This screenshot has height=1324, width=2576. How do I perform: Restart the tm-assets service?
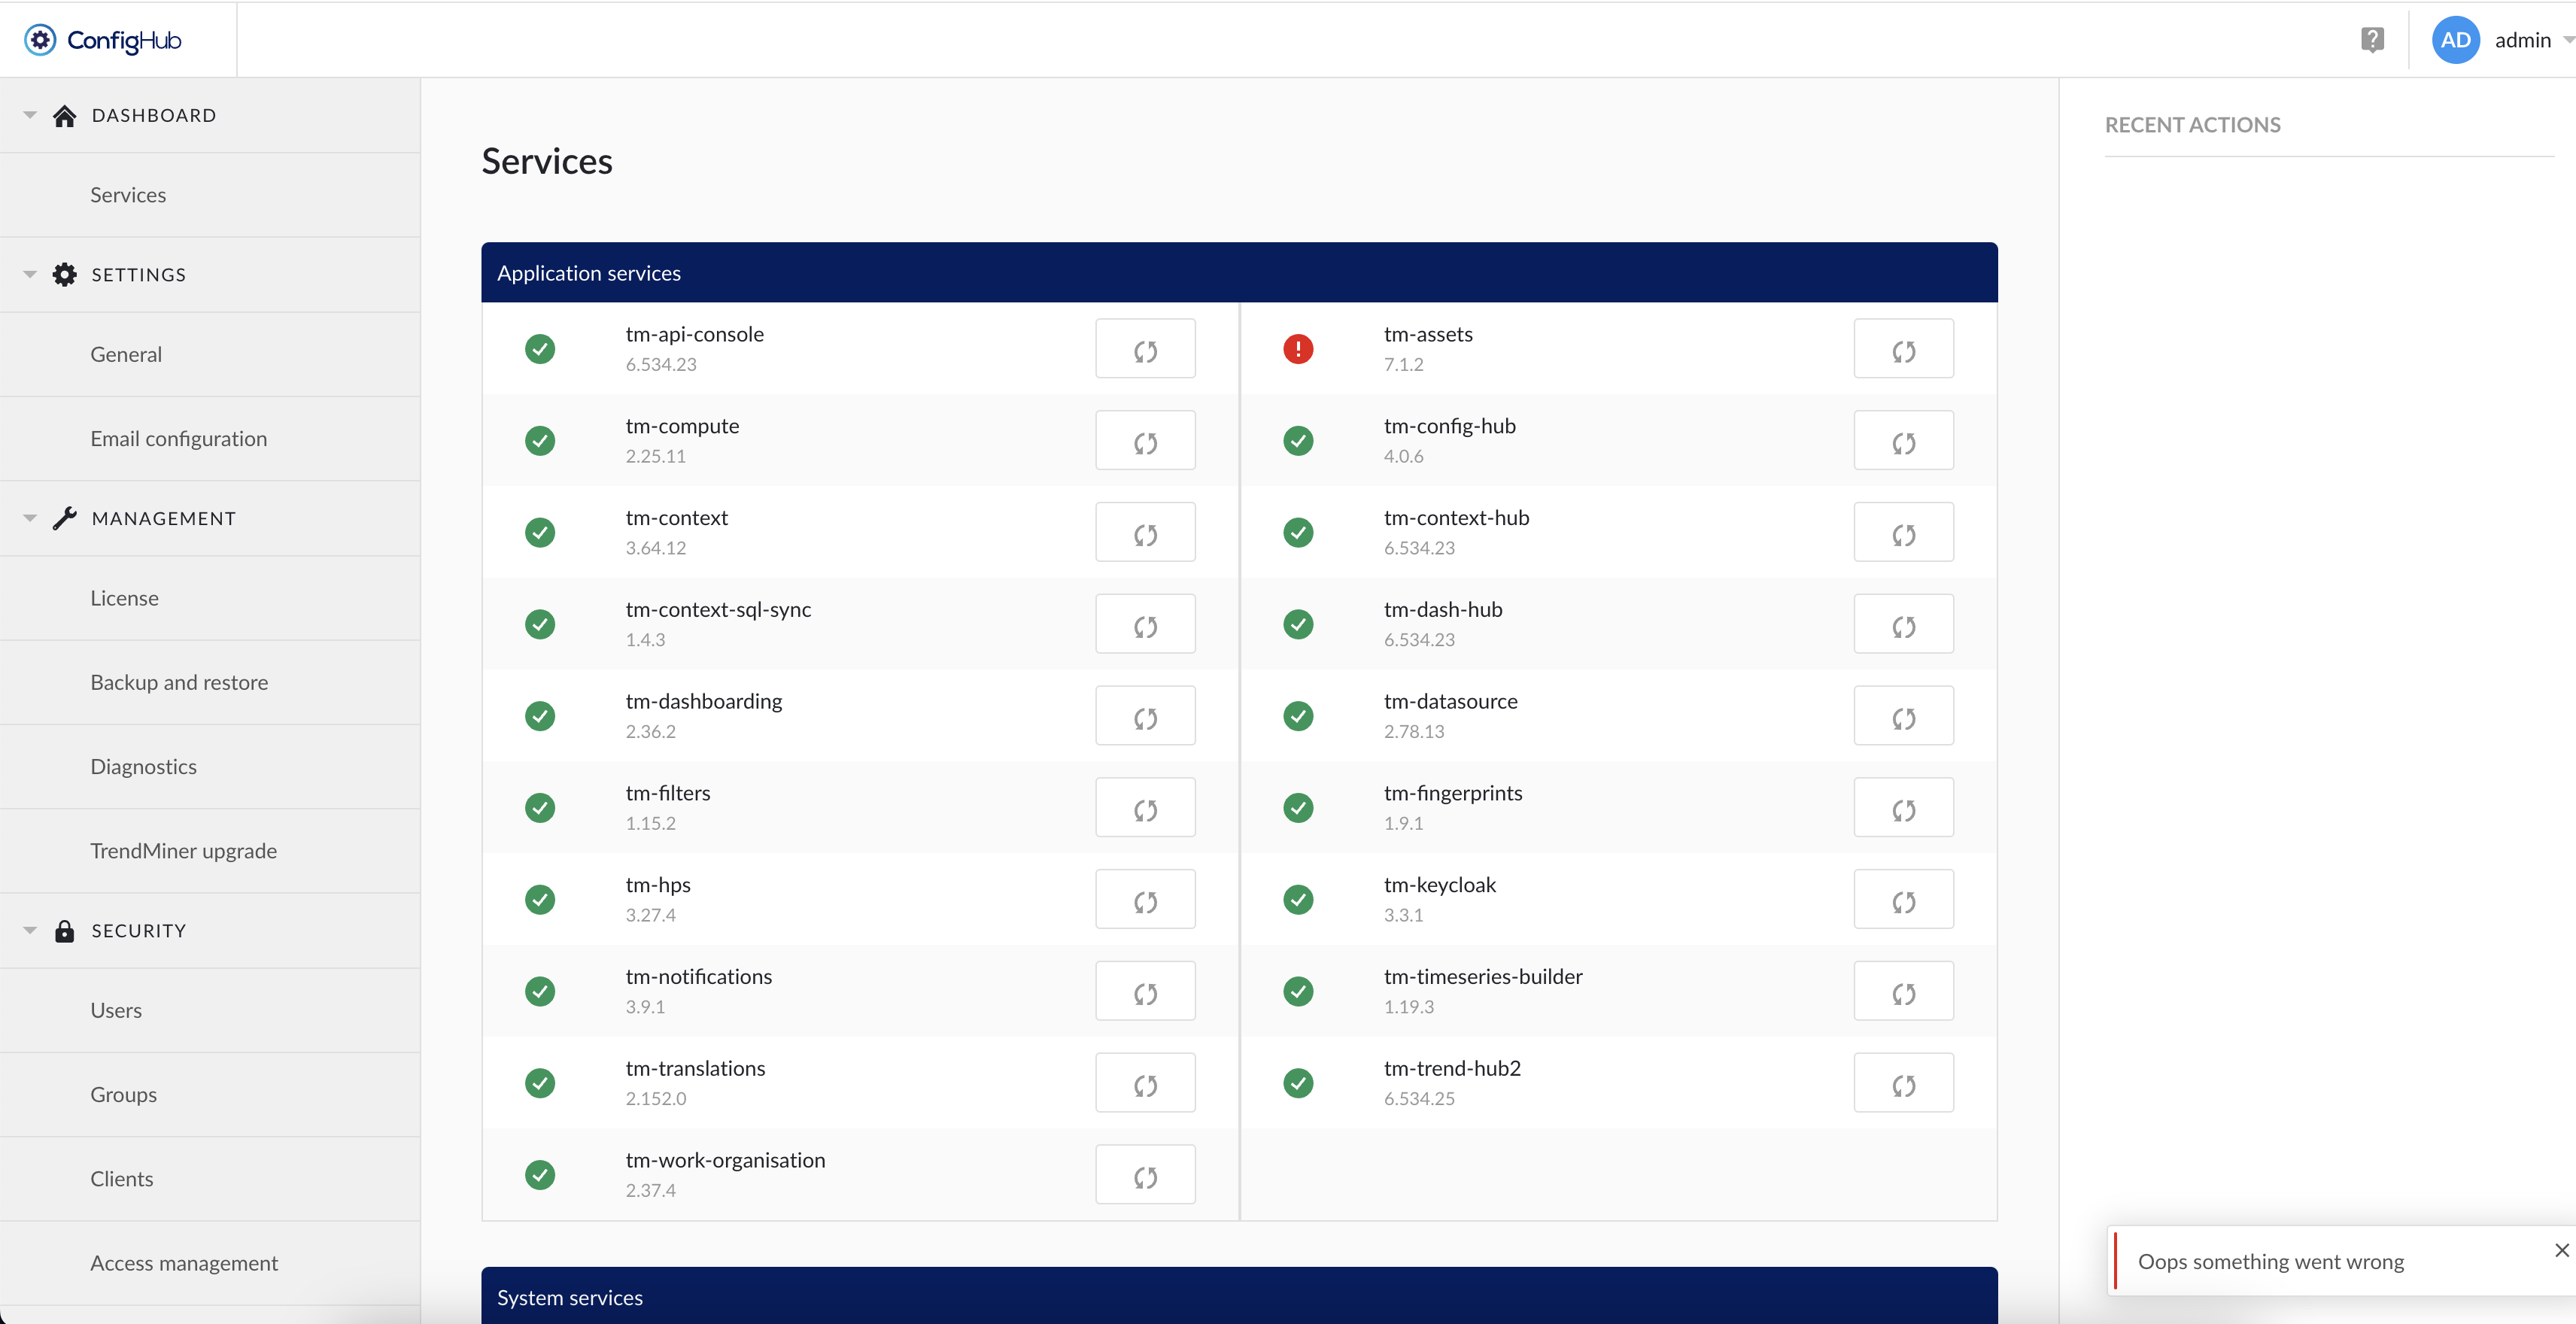coord(1903,349)
